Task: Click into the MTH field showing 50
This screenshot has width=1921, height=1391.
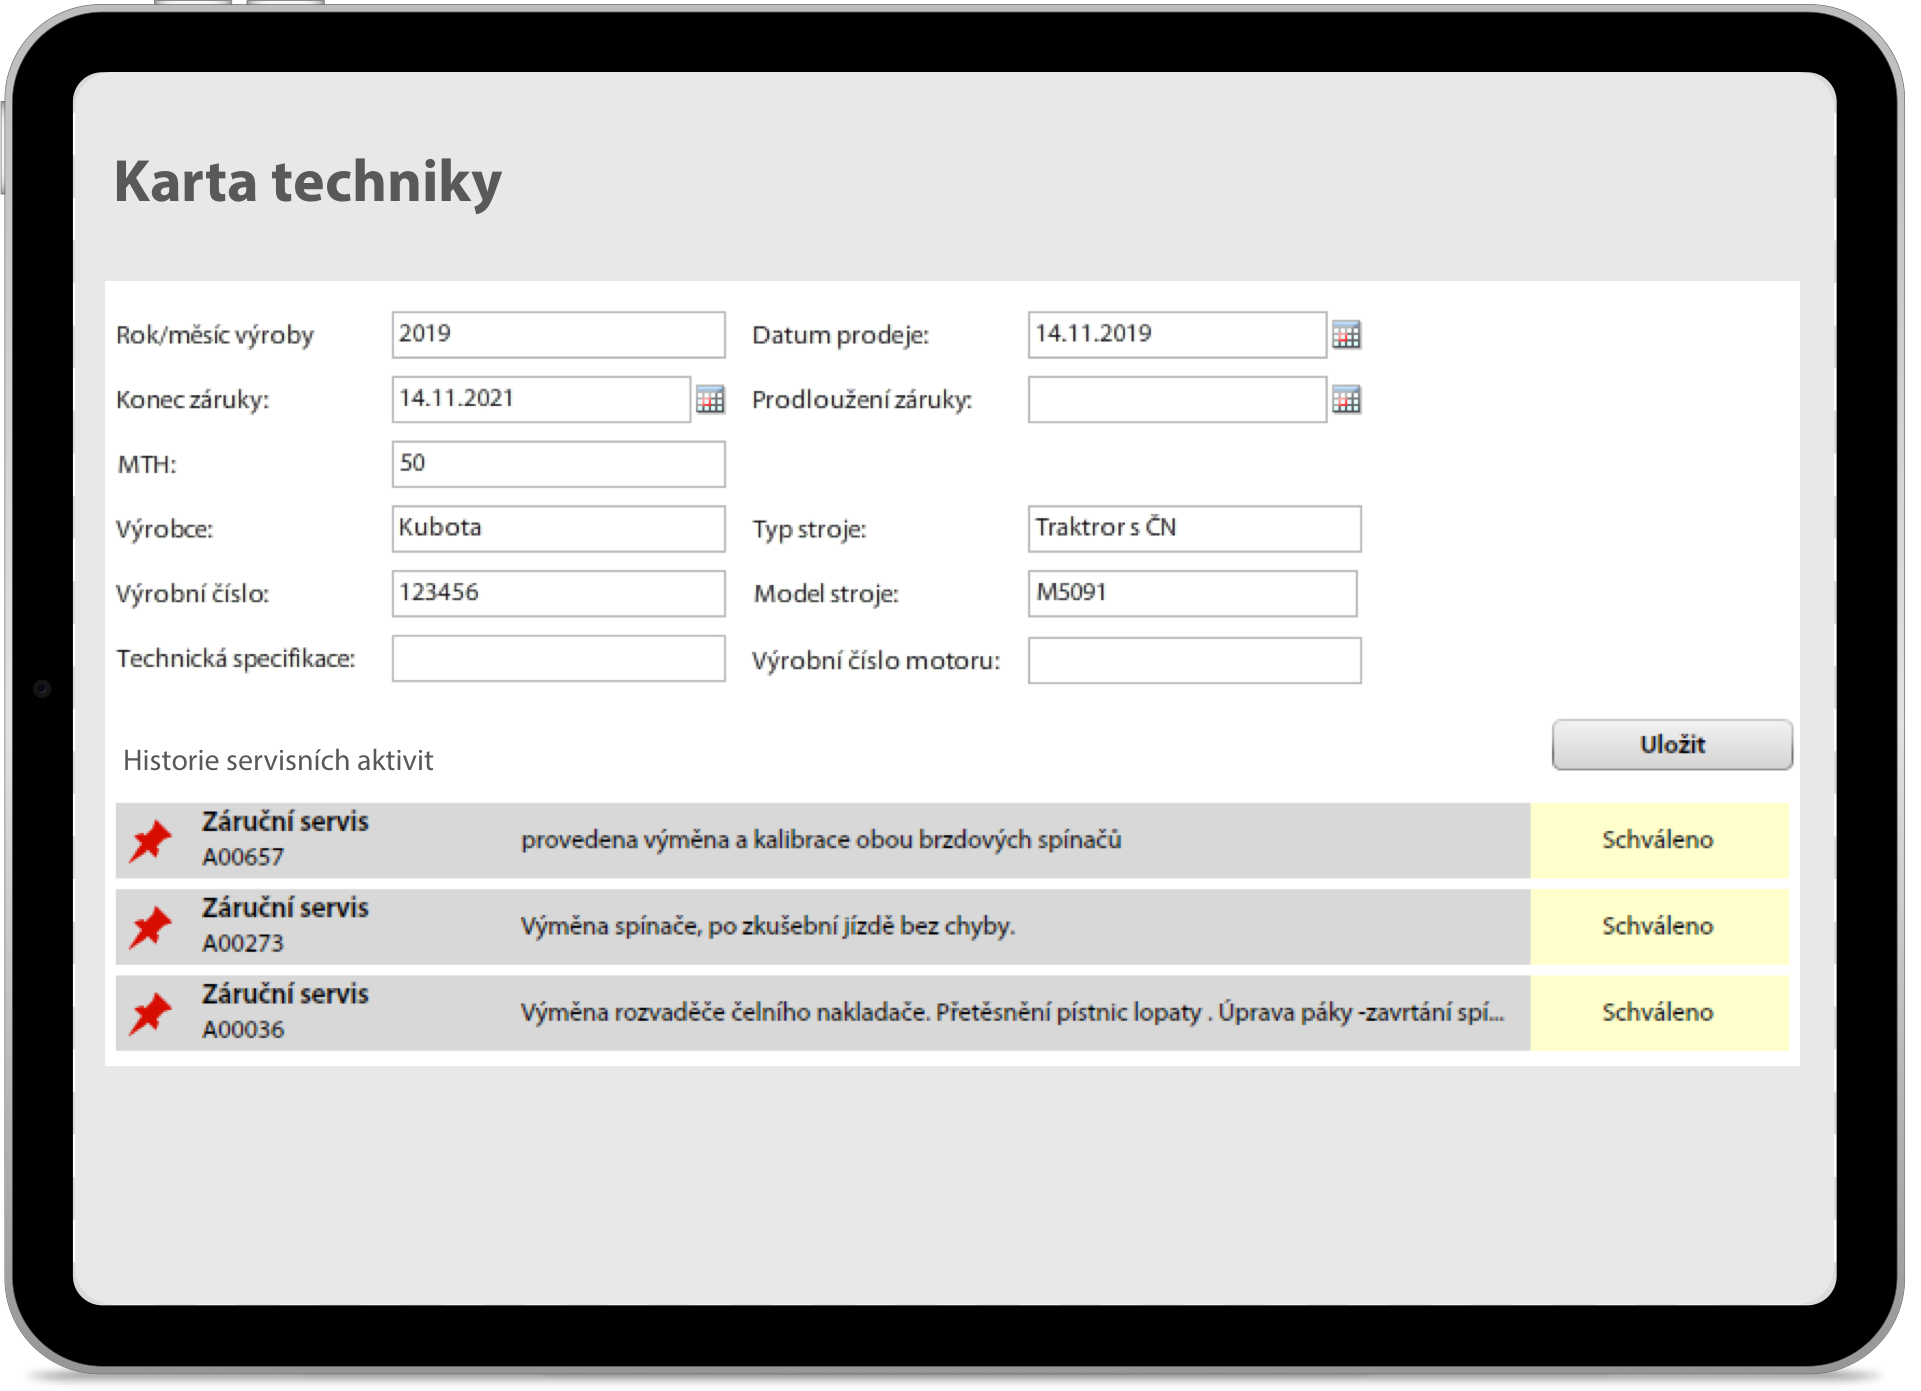Action: 558,464
